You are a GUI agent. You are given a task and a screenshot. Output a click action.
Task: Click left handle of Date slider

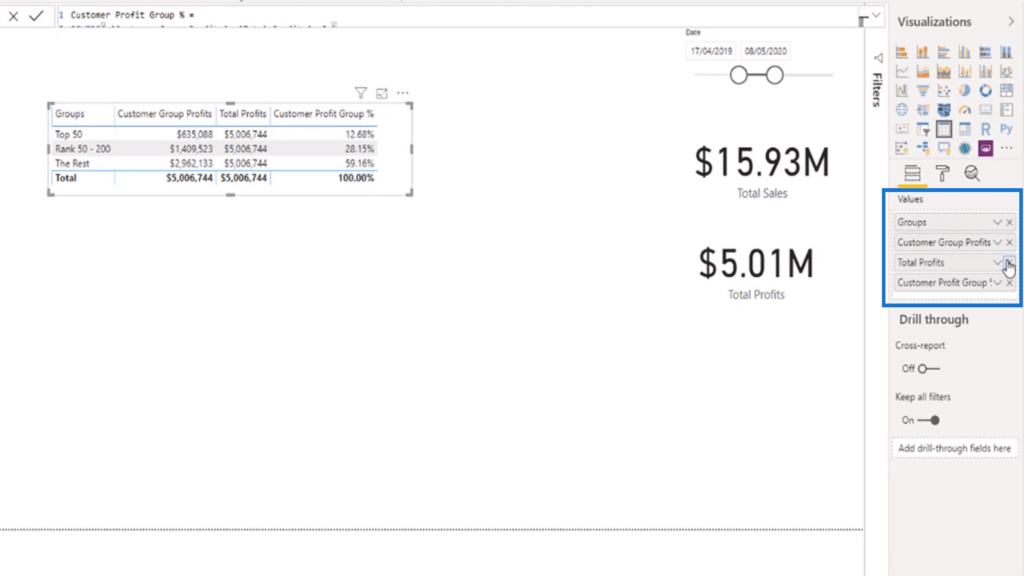[739, 75]
